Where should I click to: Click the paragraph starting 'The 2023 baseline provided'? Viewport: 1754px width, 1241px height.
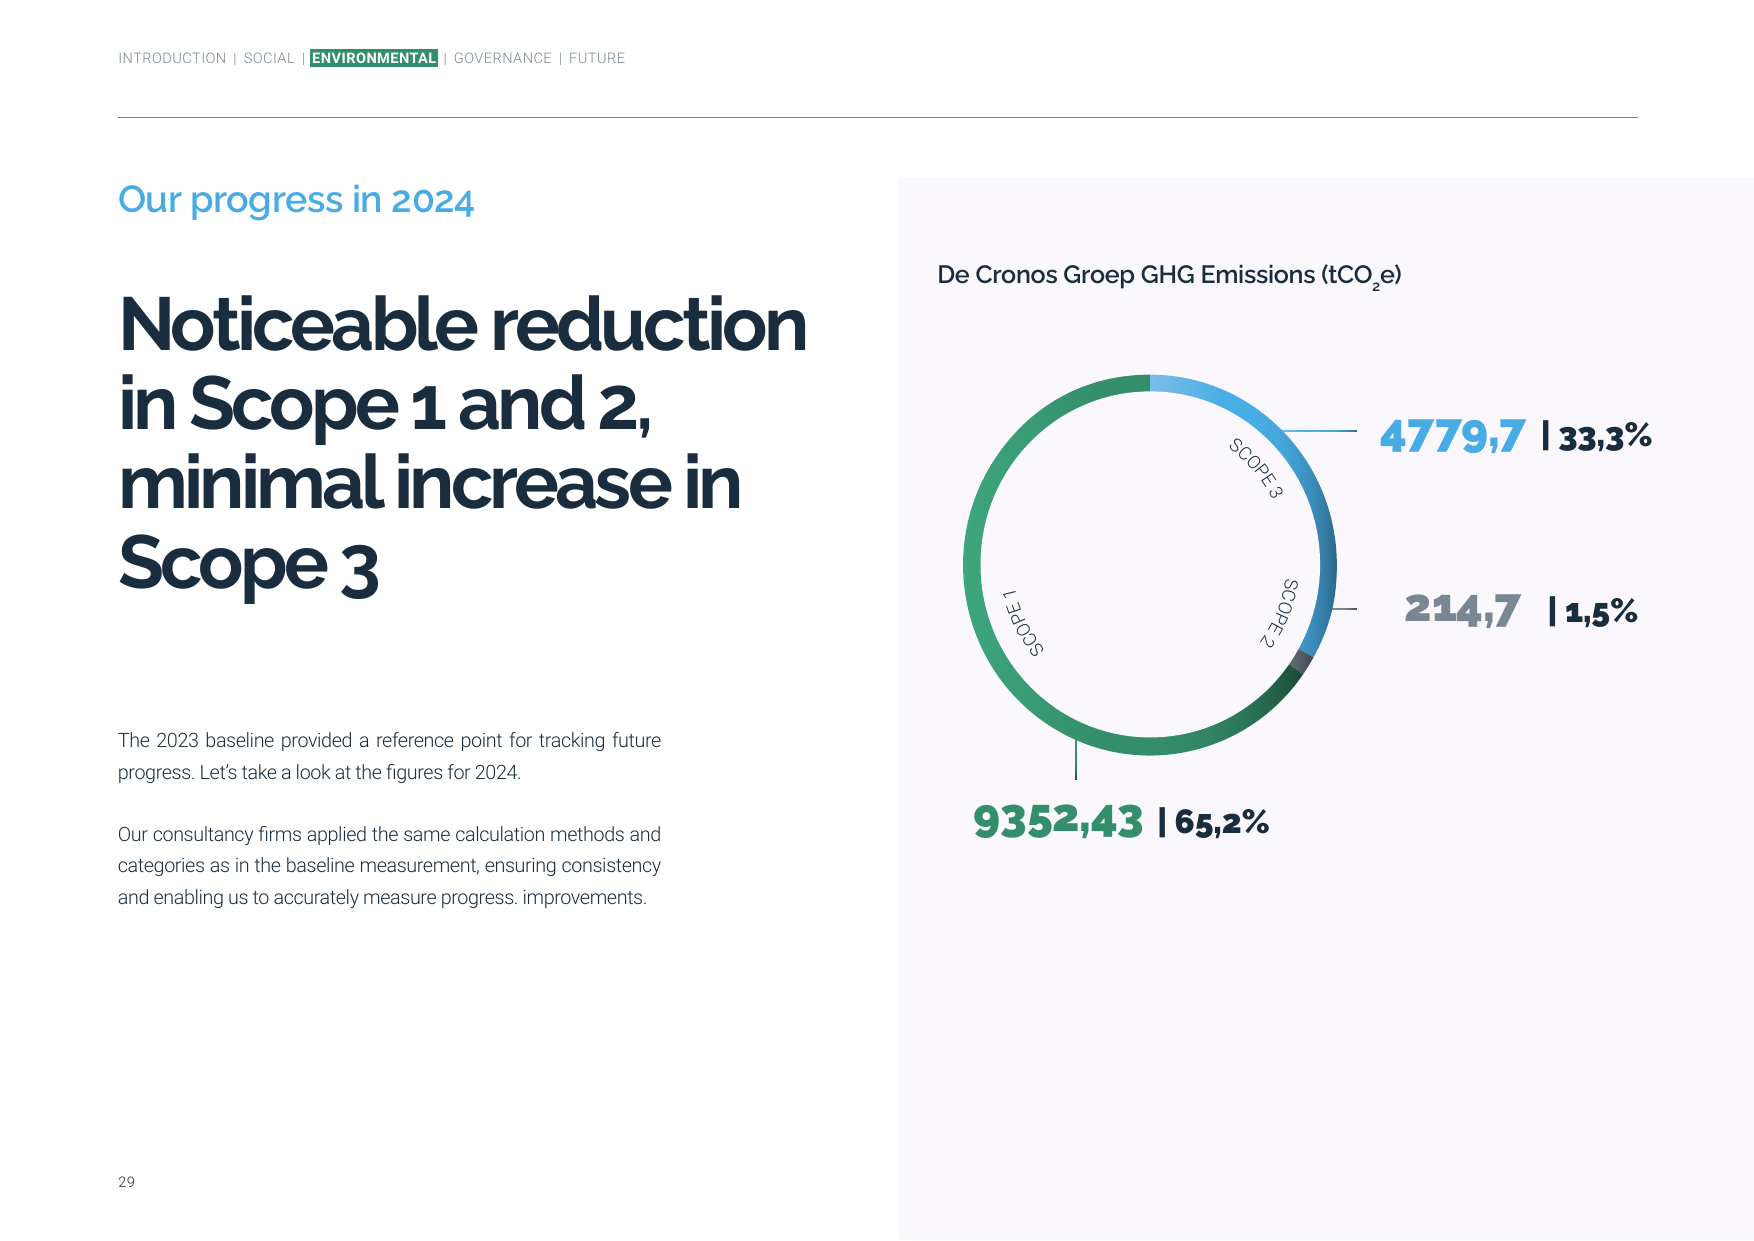tap(389, 756)
